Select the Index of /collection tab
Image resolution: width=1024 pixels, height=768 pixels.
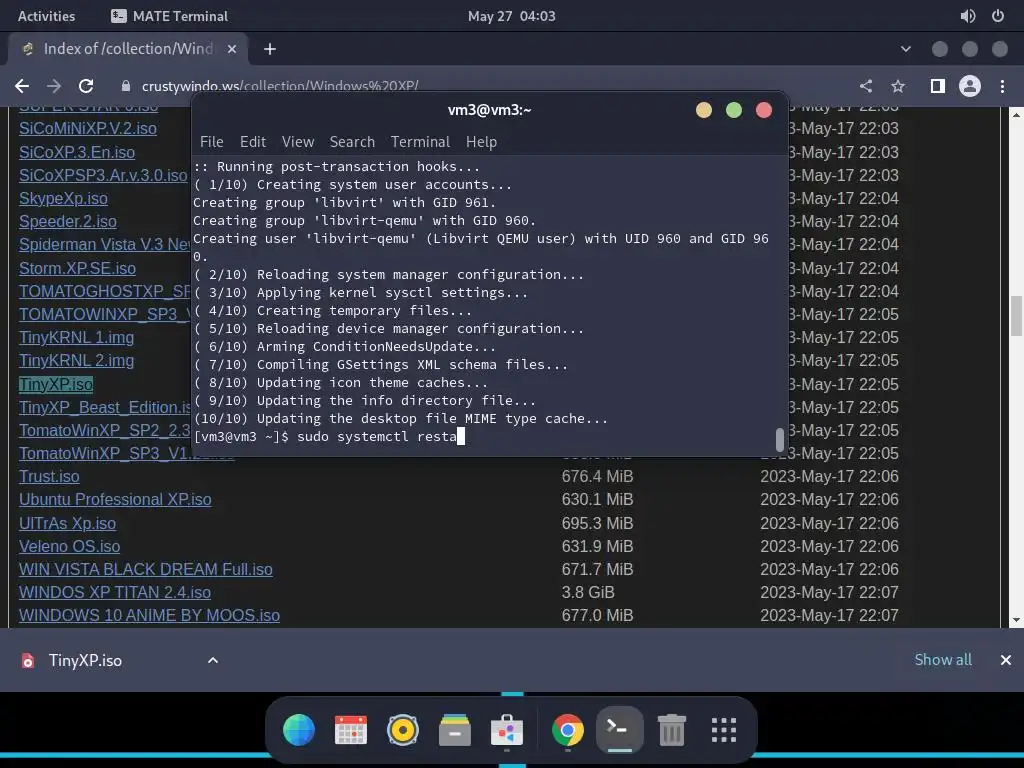click(x=128, y=49)
